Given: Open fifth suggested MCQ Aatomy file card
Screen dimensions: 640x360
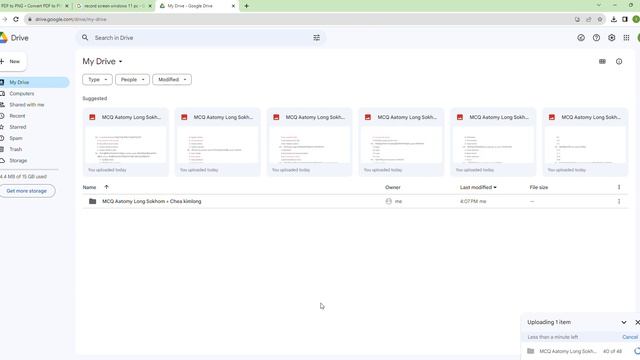Looking at the screenshot, I should 493,142.
